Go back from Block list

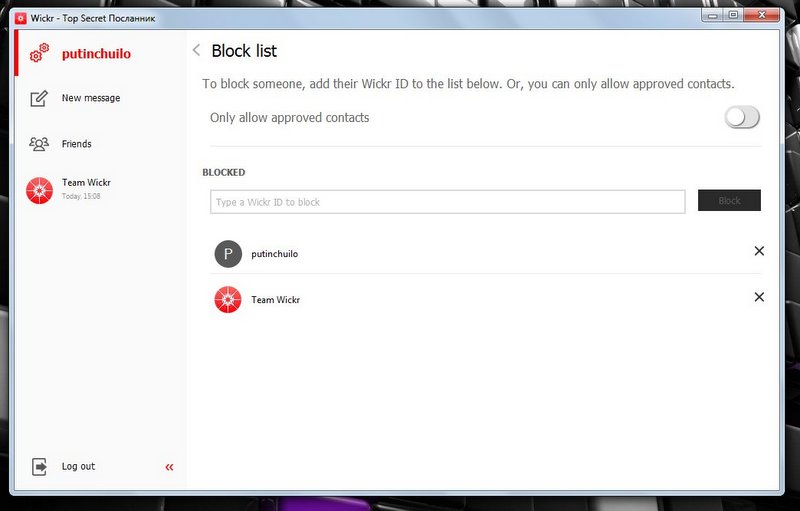coord(196,50)
